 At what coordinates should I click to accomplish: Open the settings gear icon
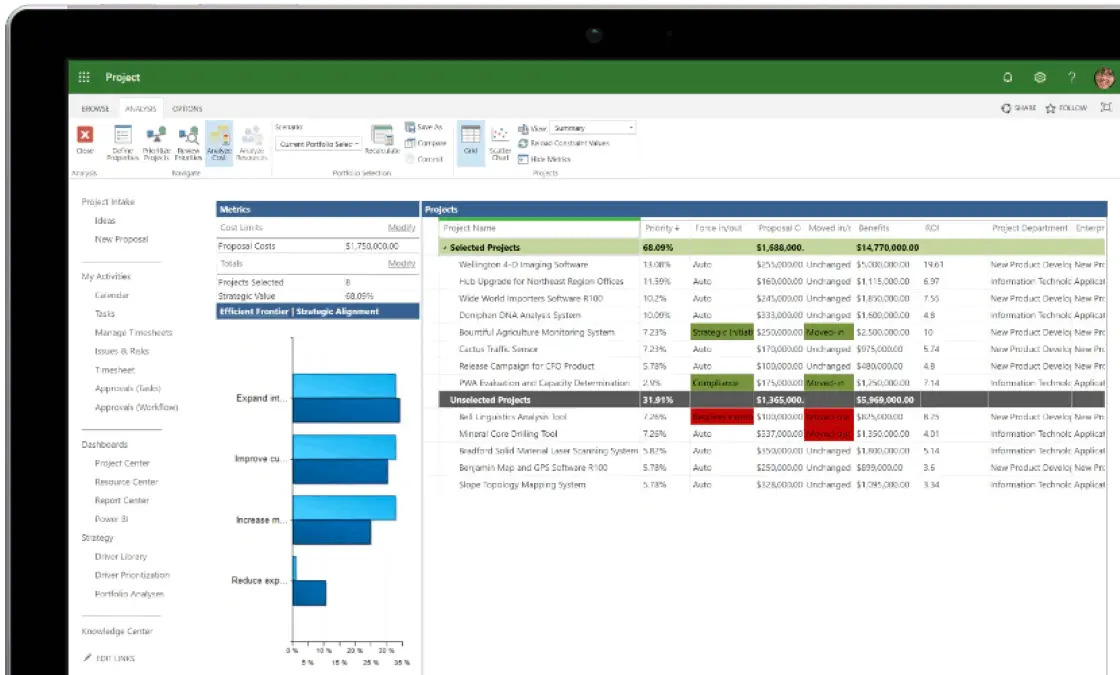coord(1040,77)
